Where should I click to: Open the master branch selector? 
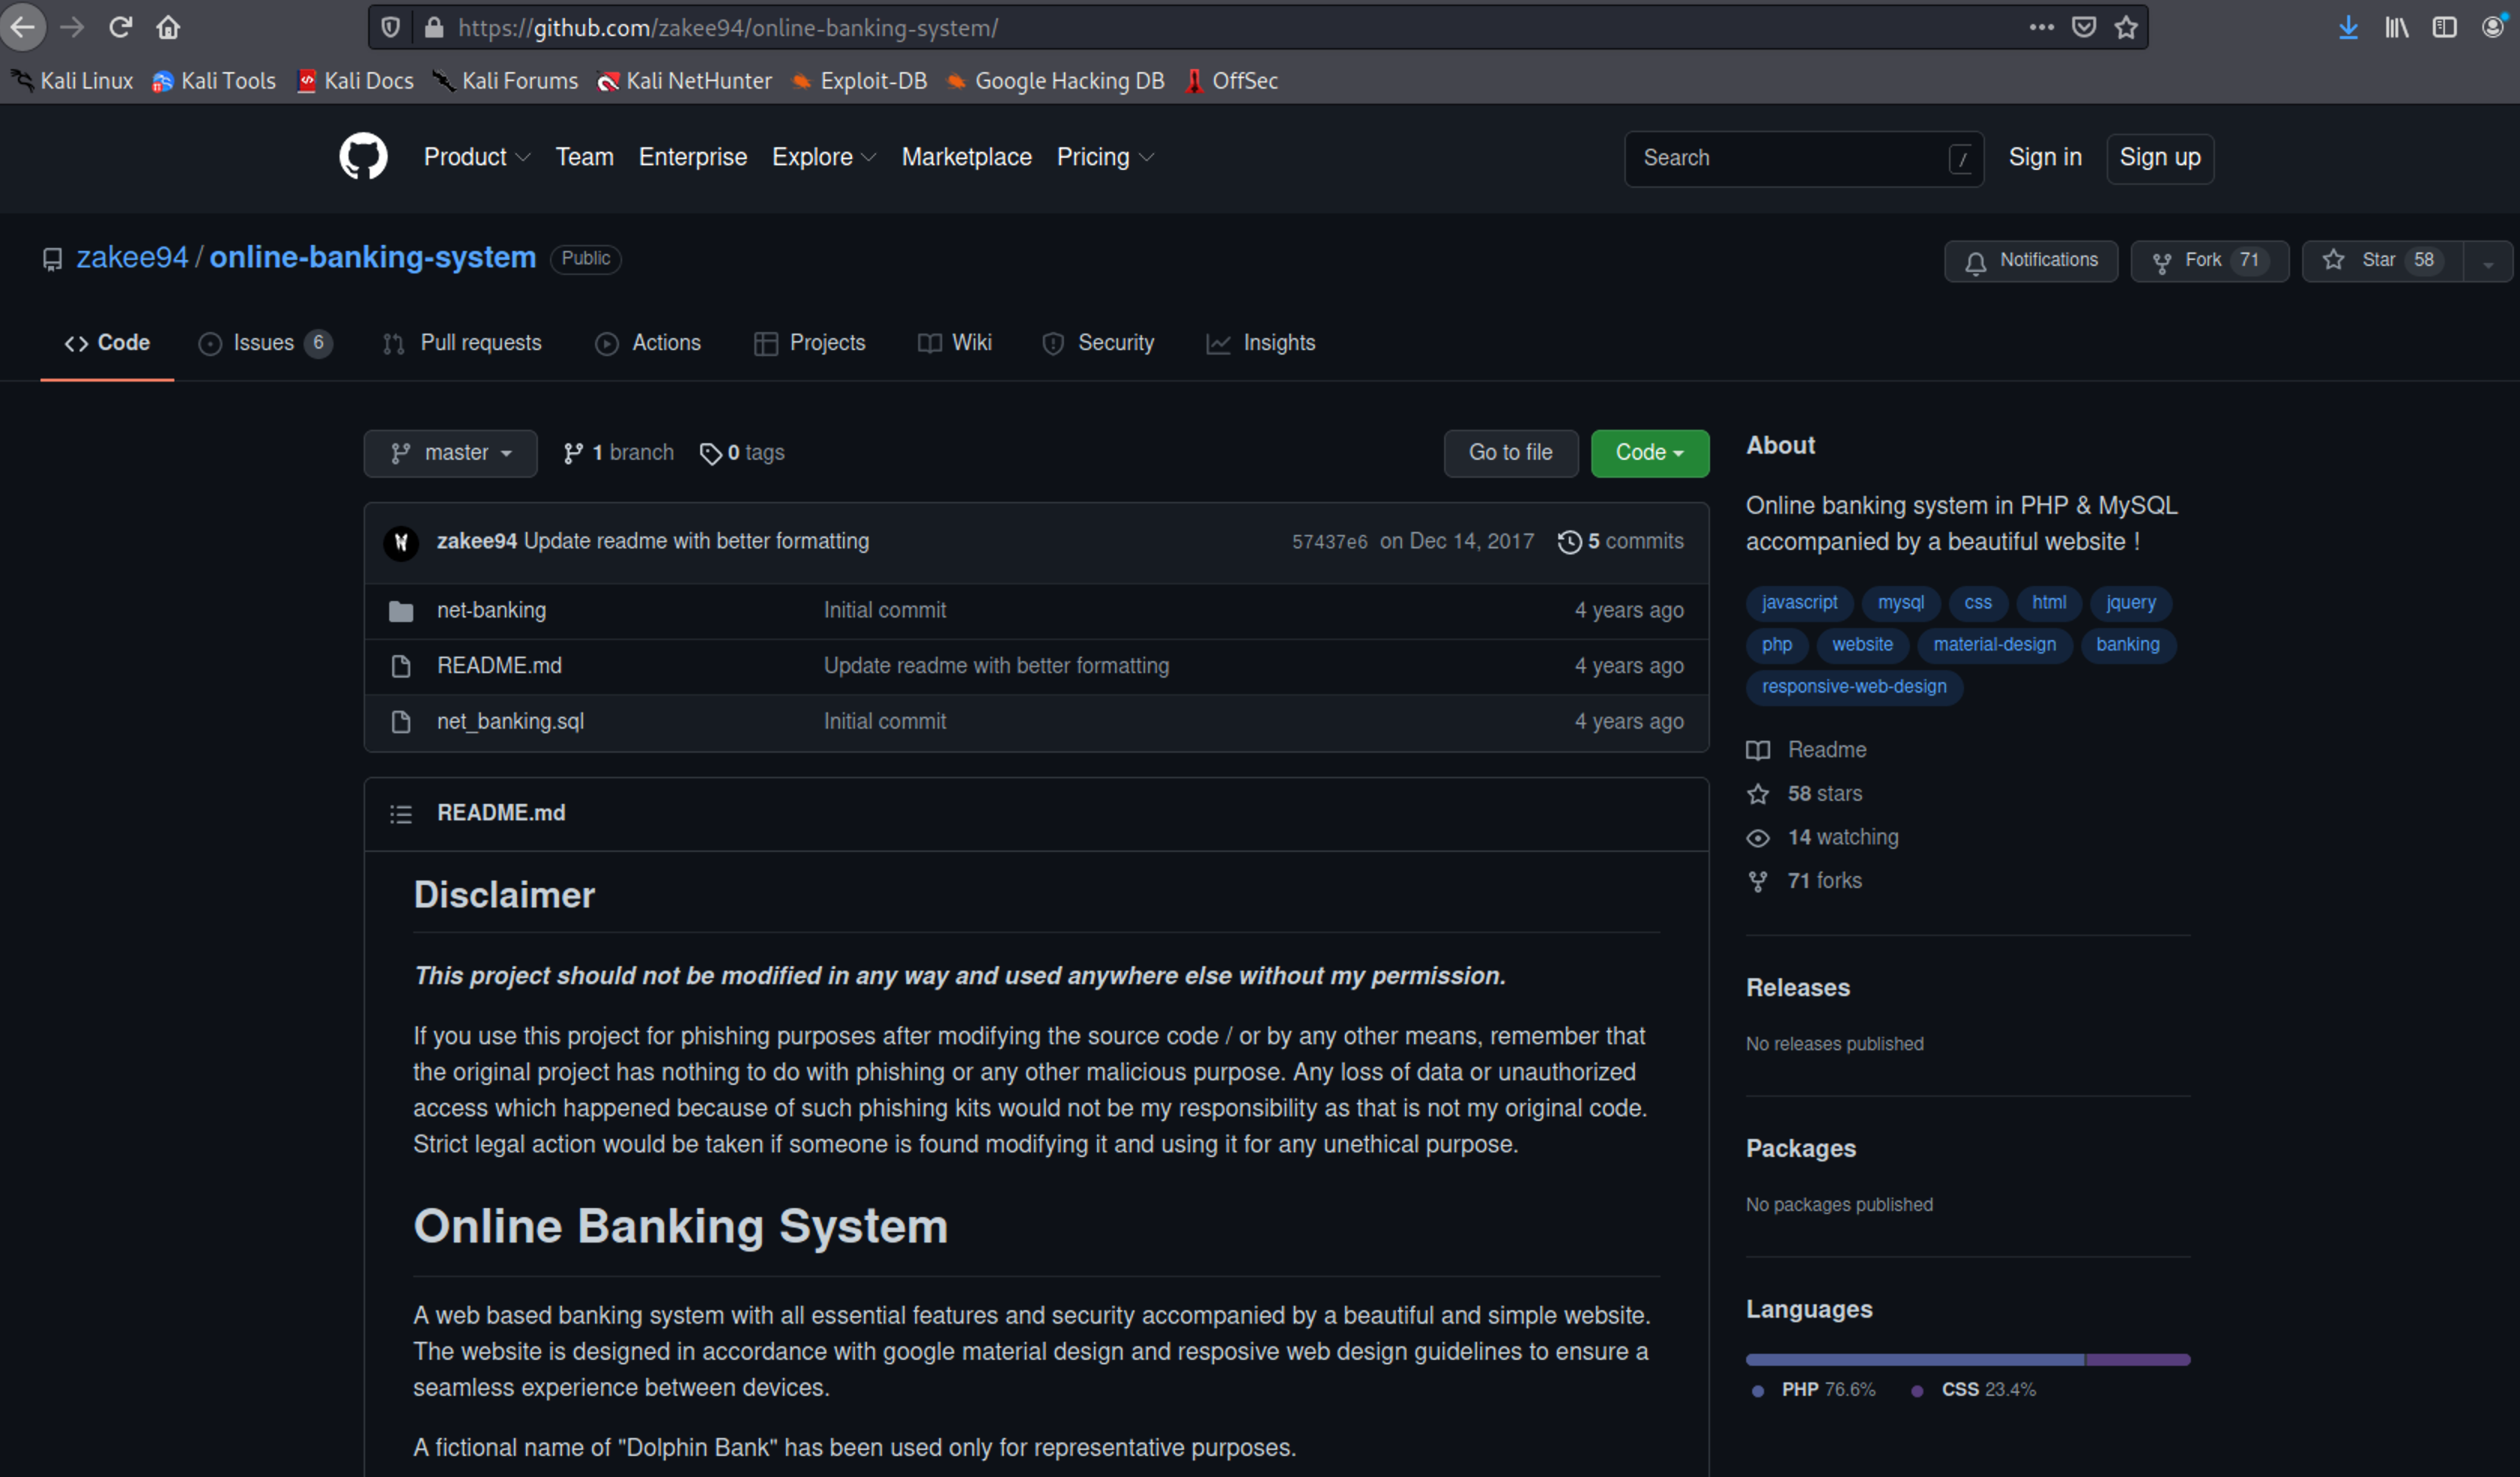(x=450, y=453)
